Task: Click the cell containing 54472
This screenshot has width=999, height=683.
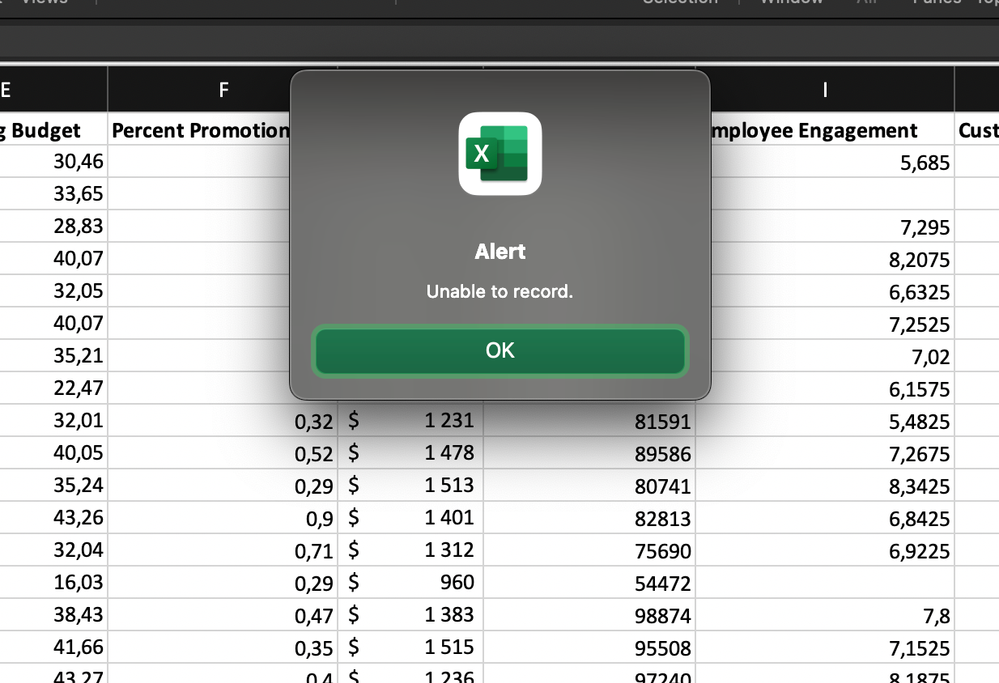Action: pos(589,582)
